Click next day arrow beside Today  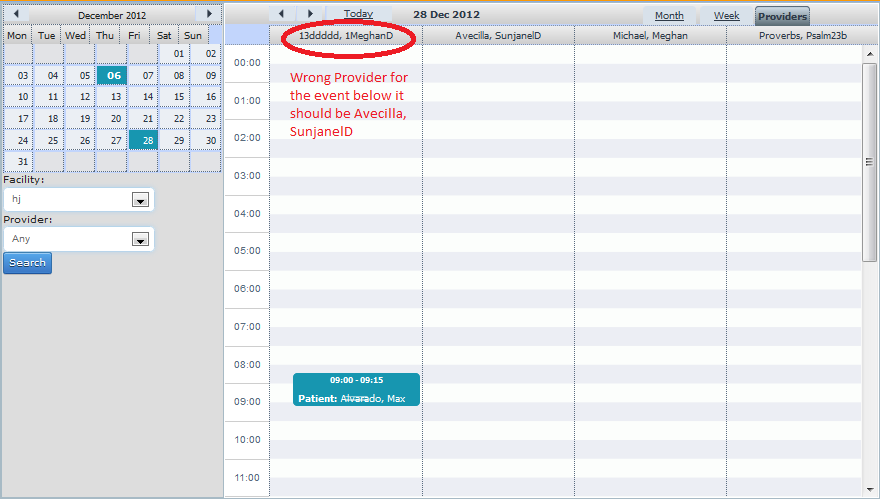pyautogui.click(x=310, y=14)
